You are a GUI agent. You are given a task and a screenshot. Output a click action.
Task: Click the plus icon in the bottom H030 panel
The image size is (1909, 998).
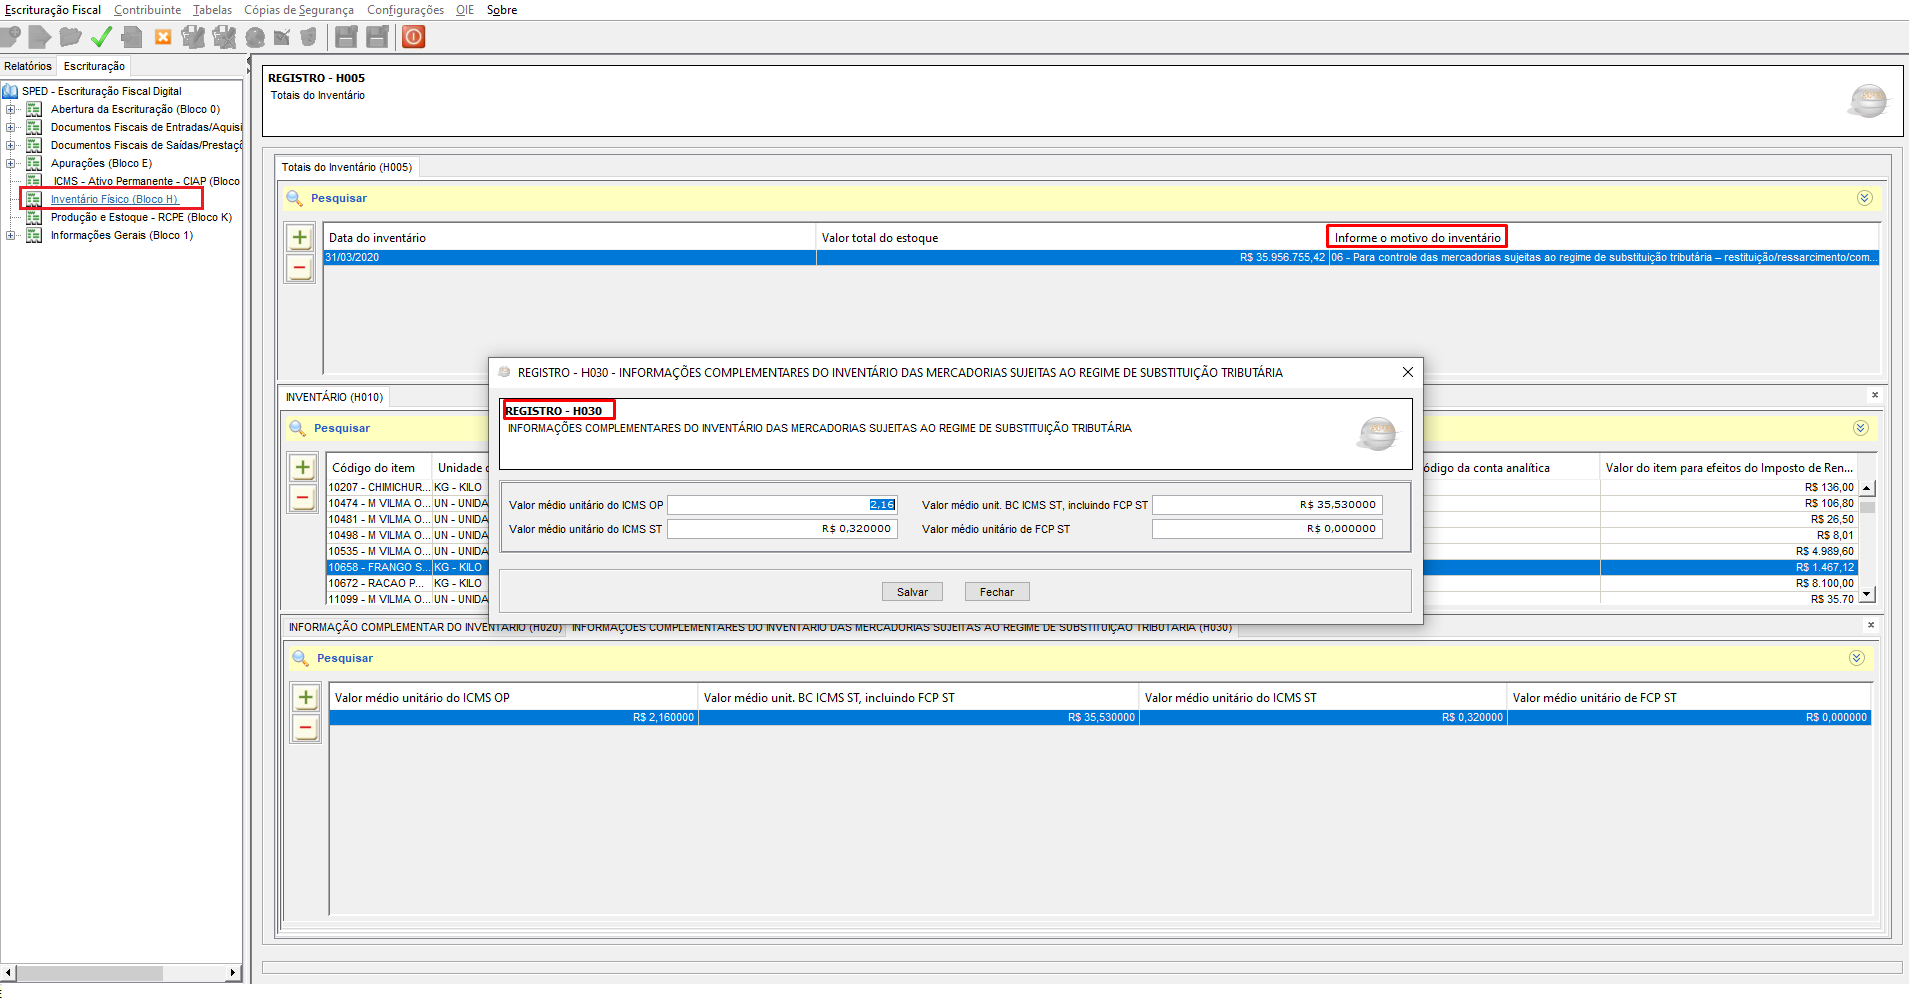tap(306, 698)
